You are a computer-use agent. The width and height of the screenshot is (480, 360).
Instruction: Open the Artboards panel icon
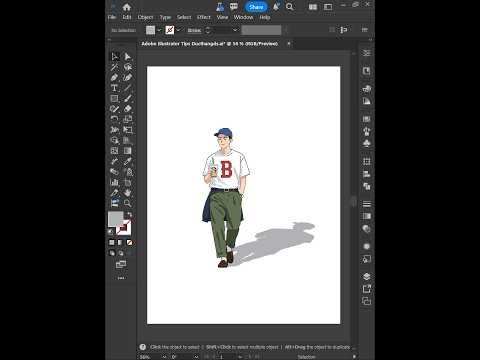point(367,301)
